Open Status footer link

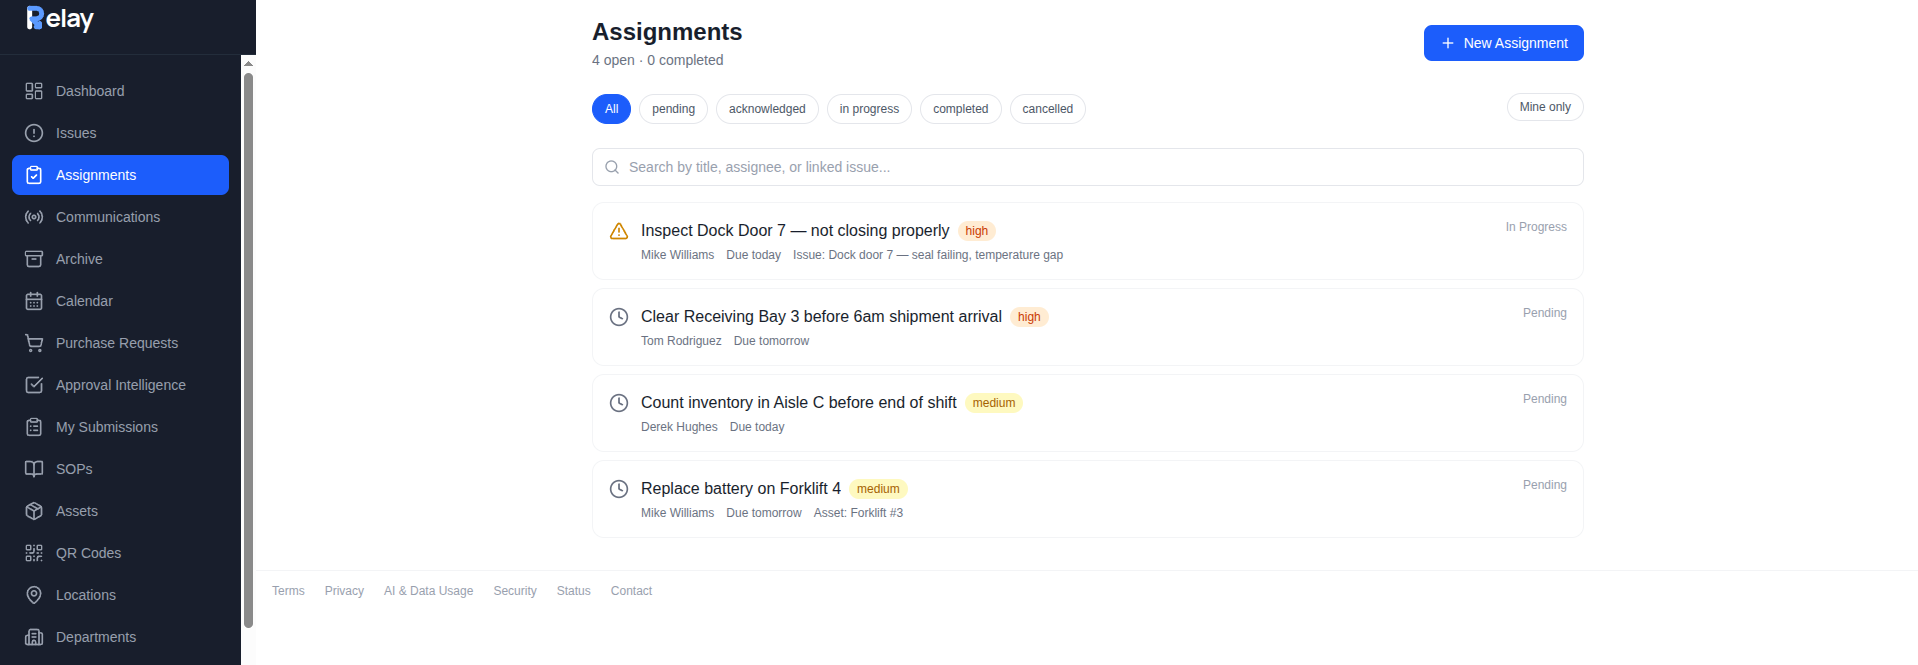(574, 591)
